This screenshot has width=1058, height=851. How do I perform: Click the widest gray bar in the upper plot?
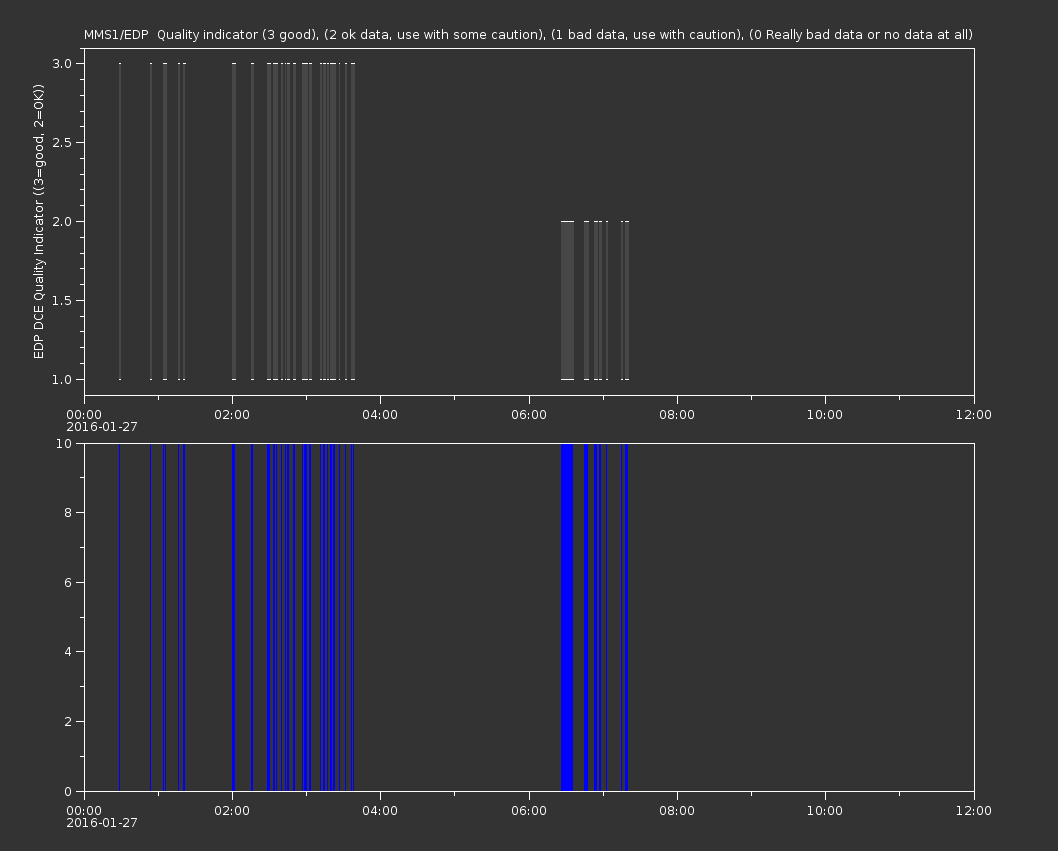(x=567, y=300)
